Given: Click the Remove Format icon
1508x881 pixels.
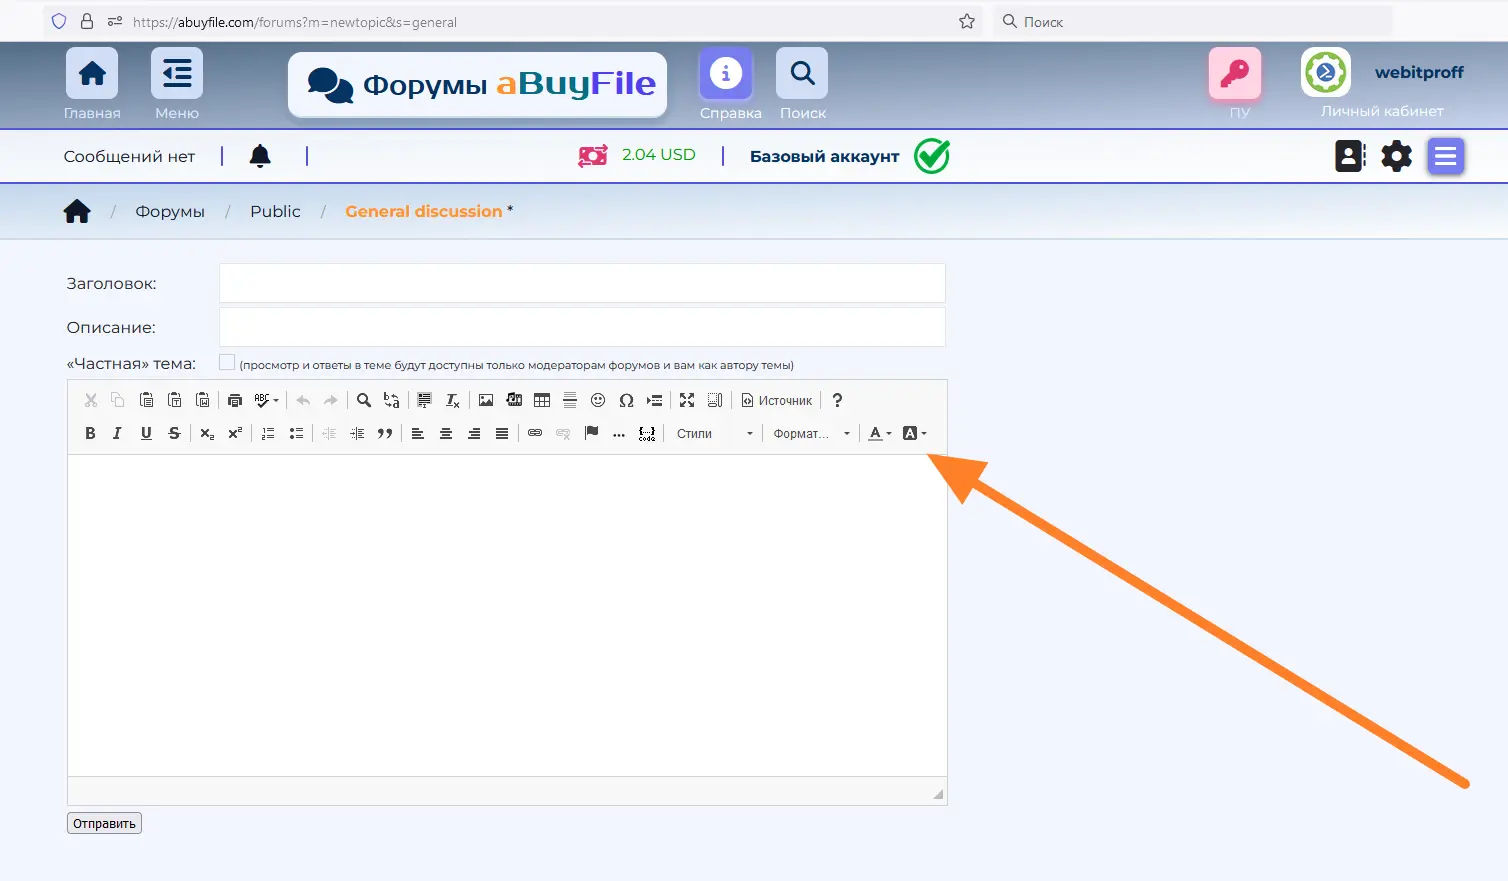Looking at the screenshot, I should tap(452, 400).
